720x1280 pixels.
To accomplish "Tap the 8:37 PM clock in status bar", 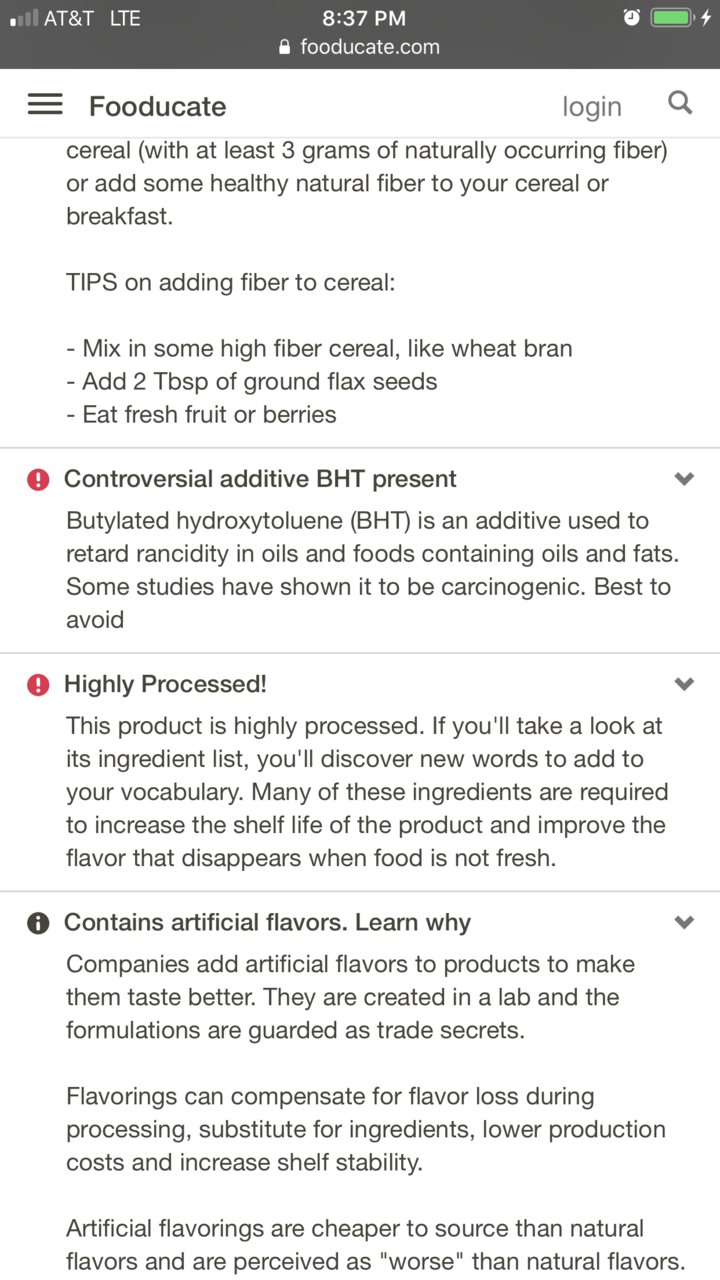I will pyautogui.click(x=364, y=18).
